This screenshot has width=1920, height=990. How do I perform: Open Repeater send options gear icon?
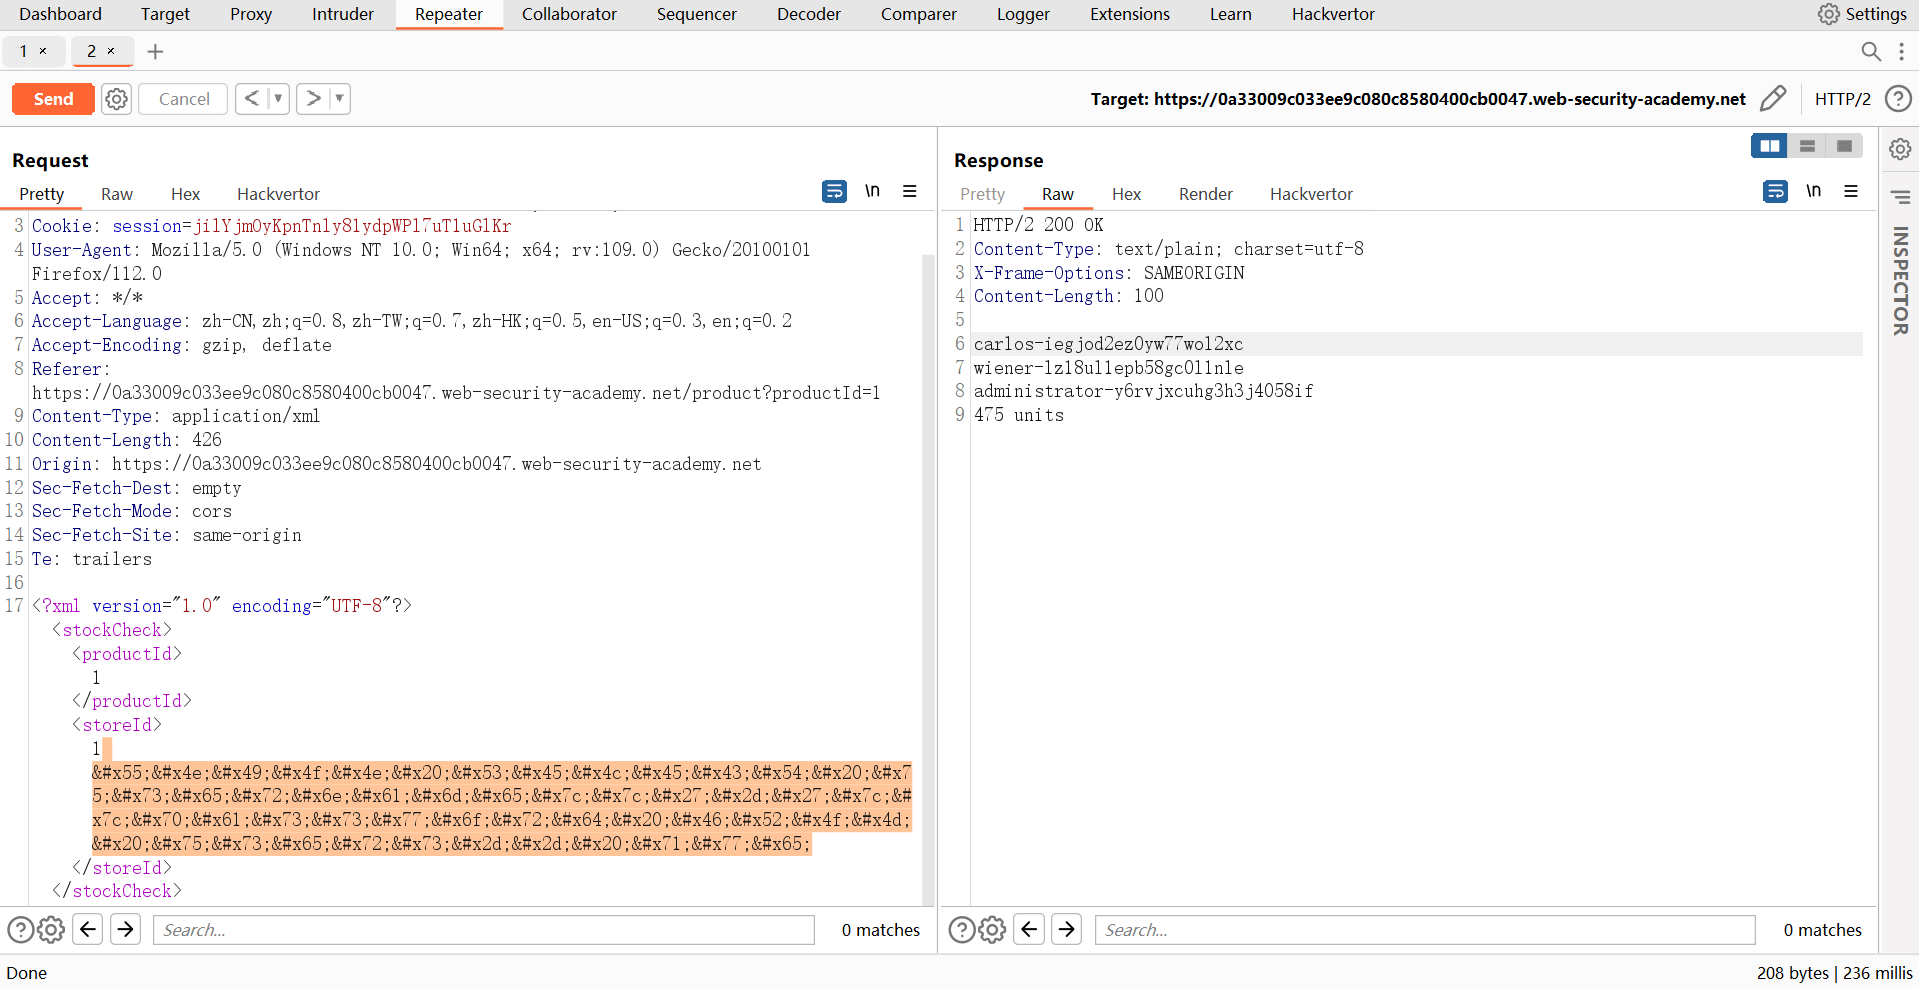(x=117, y=99)
